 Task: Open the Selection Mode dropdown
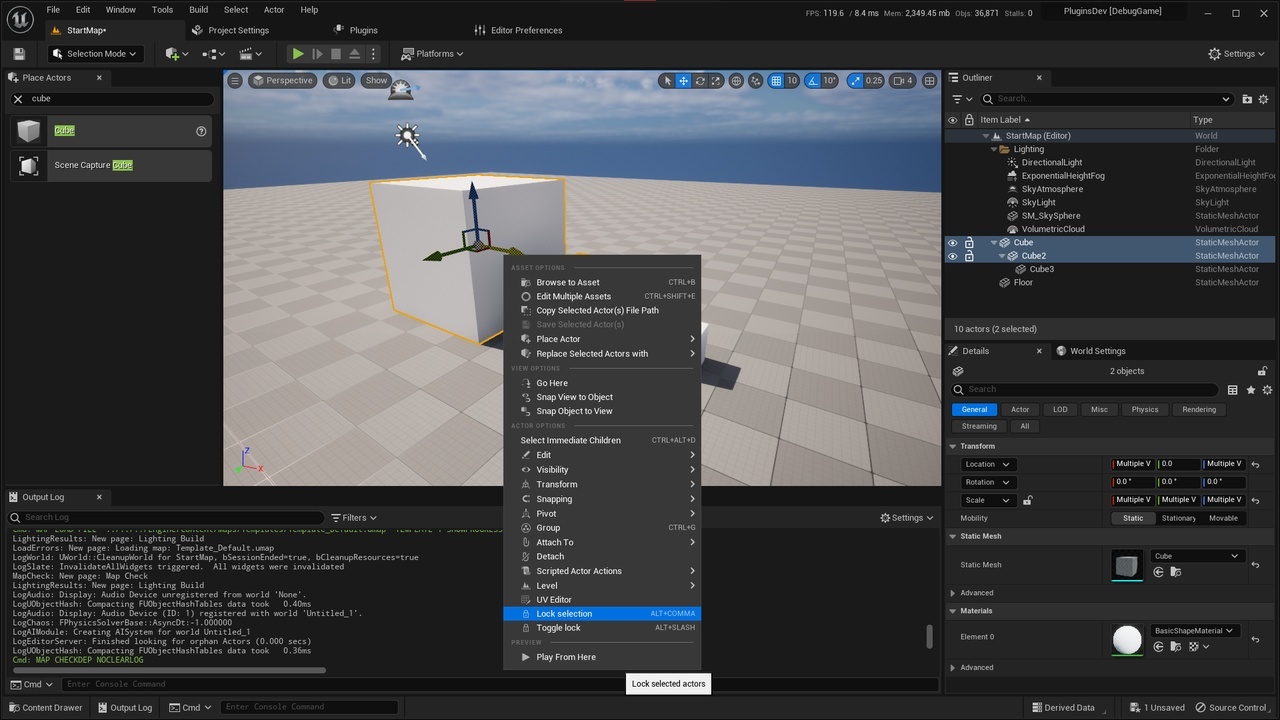96,54
